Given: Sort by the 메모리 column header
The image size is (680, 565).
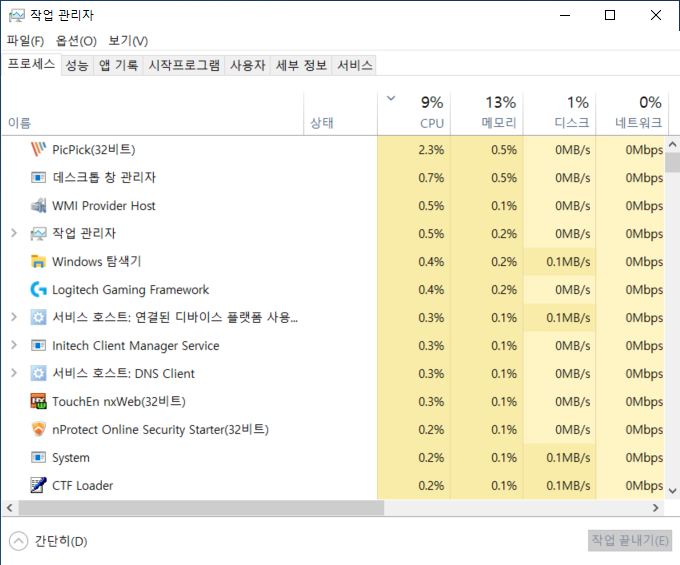Looking at the screenshot, I should click(x=487, y=114).
